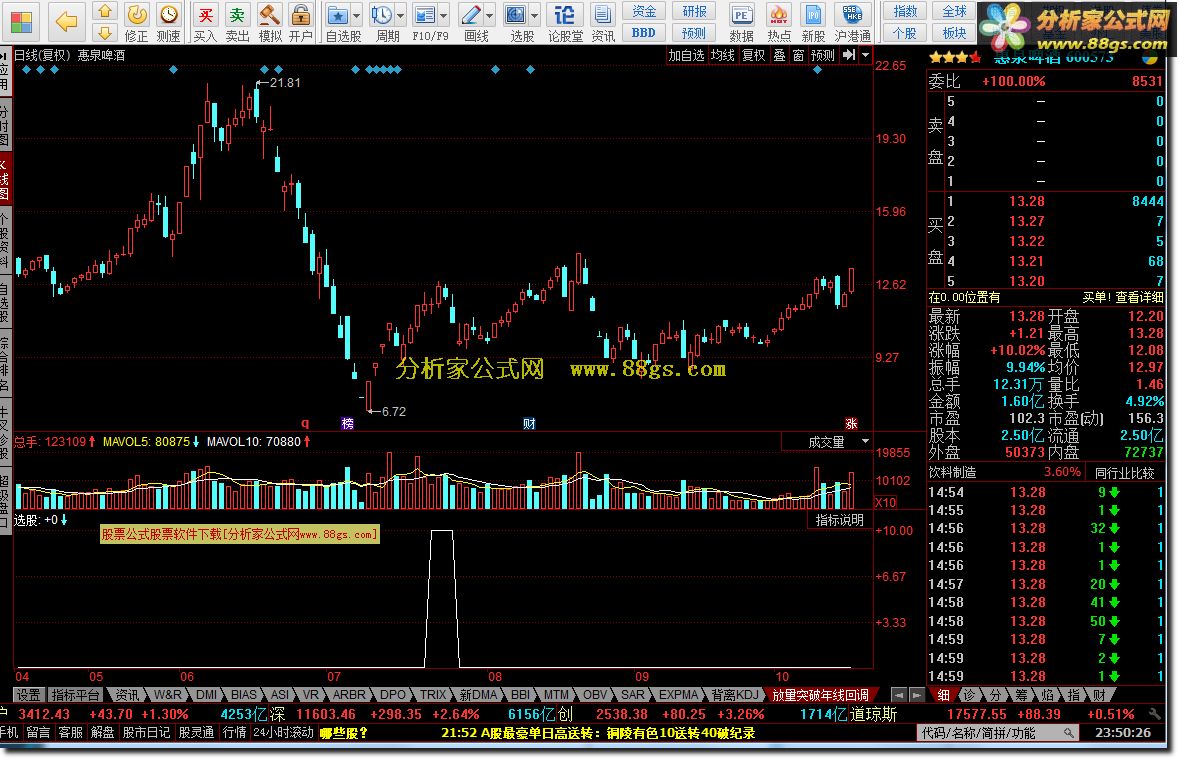Click the wrench settings icon in status bar

pyautogui.click(x=1155, y=713)
